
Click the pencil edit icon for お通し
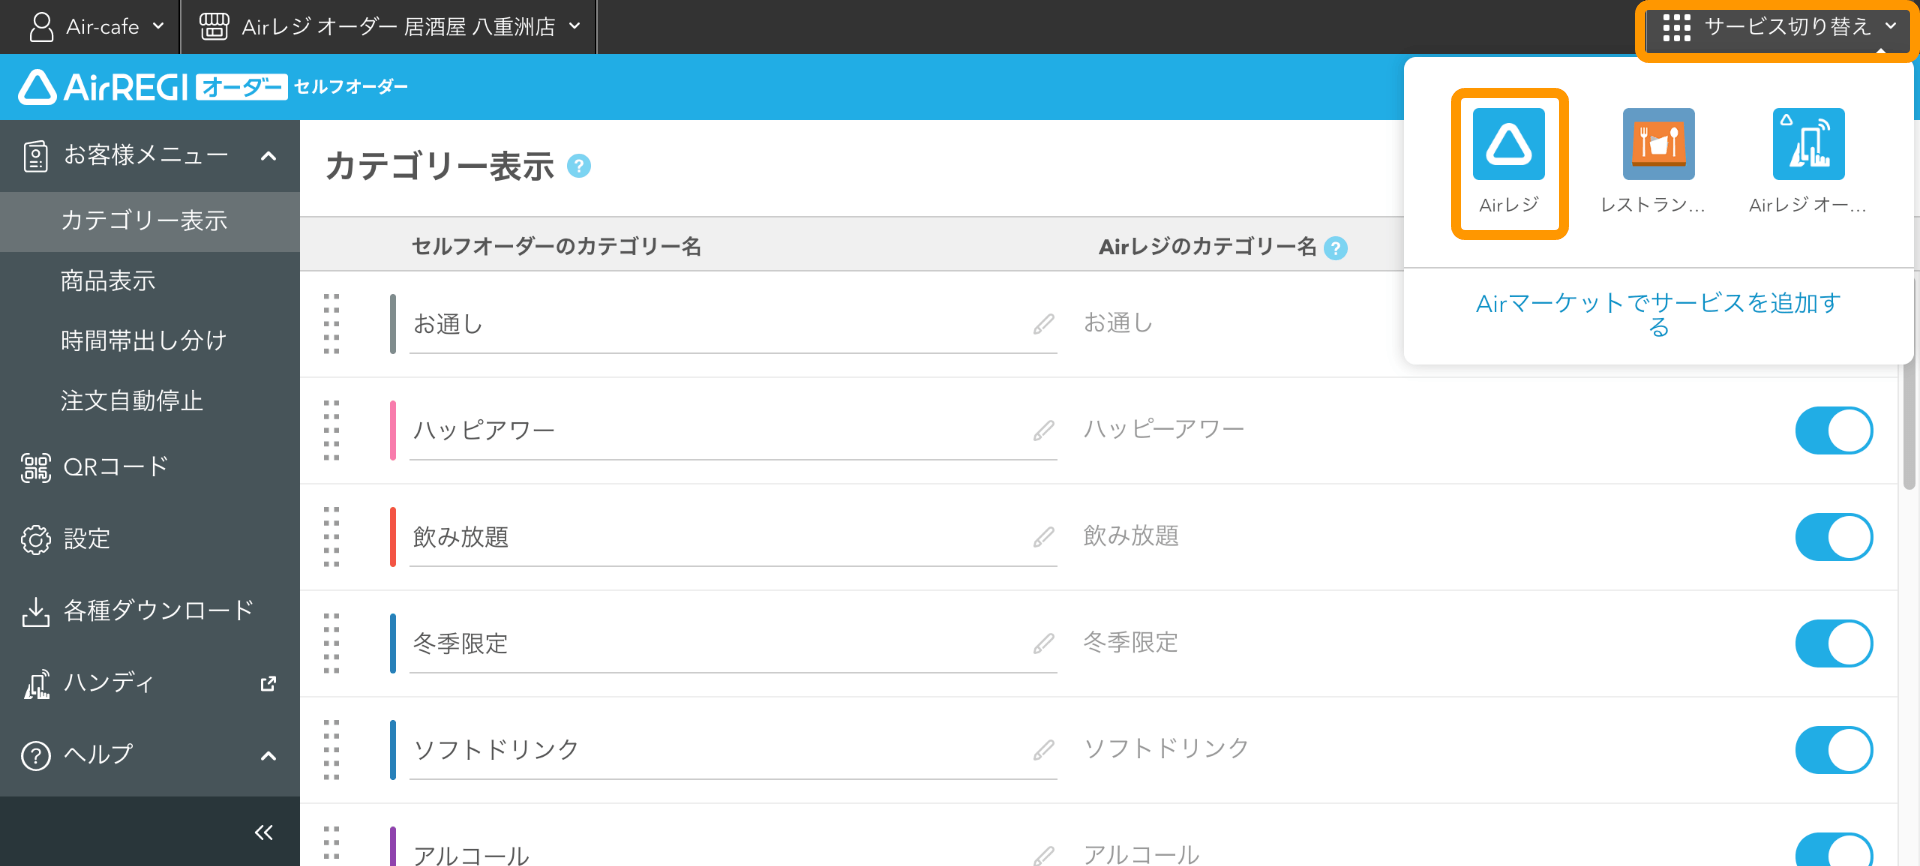[1044, 324]
